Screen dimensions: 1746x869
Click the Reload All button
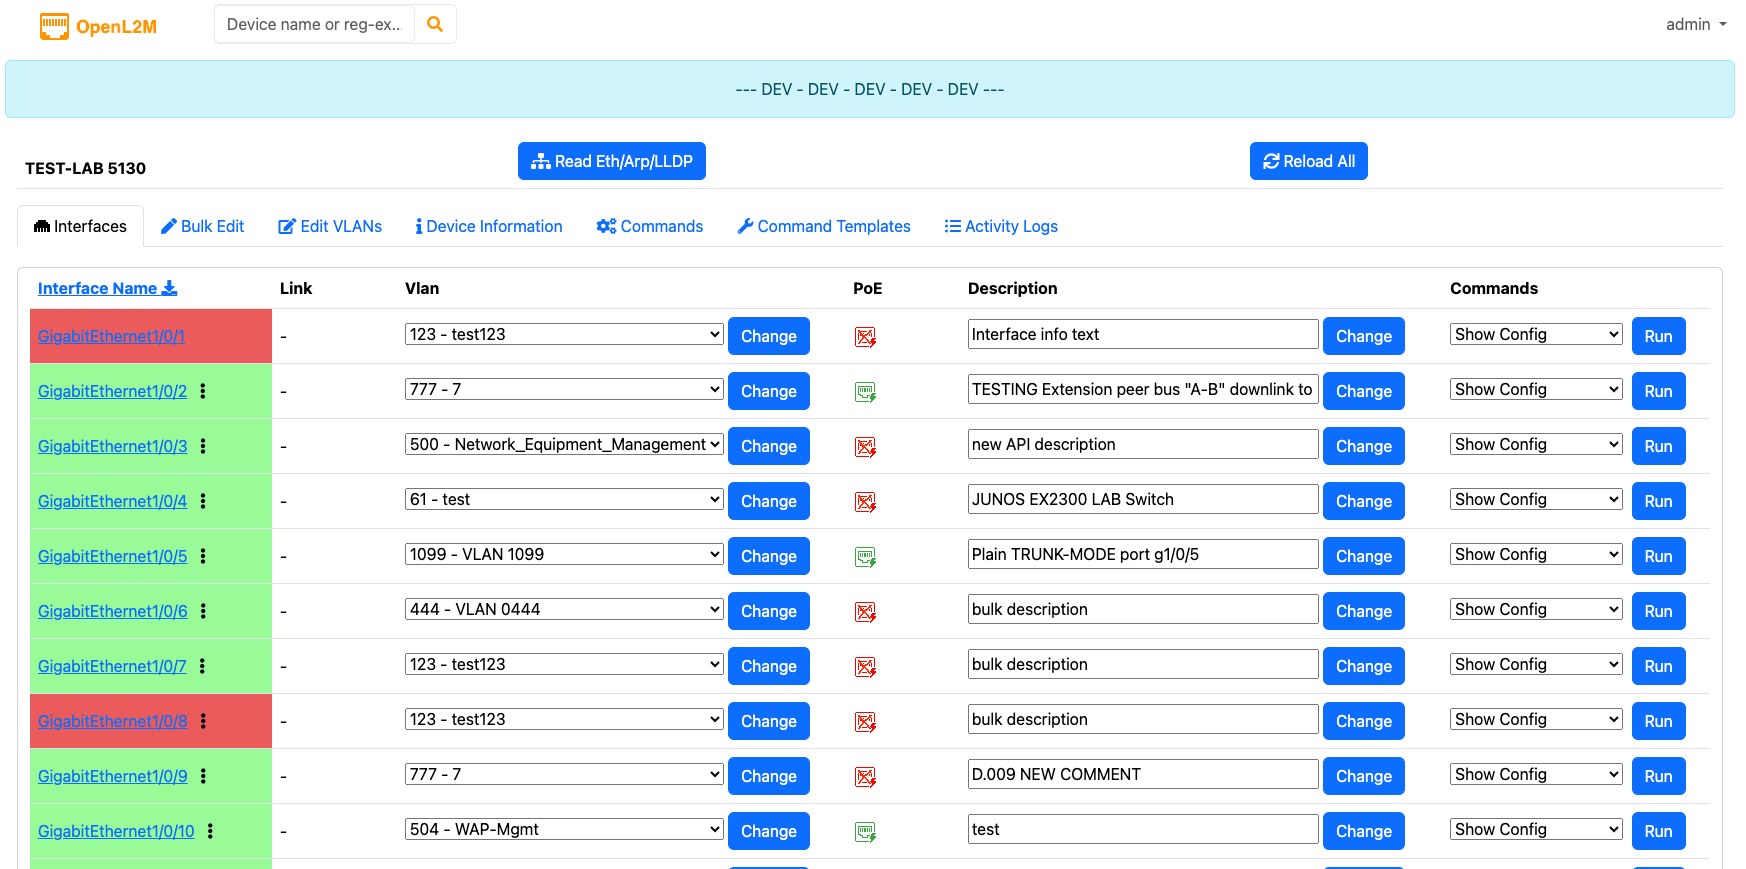click(1309, 161)
